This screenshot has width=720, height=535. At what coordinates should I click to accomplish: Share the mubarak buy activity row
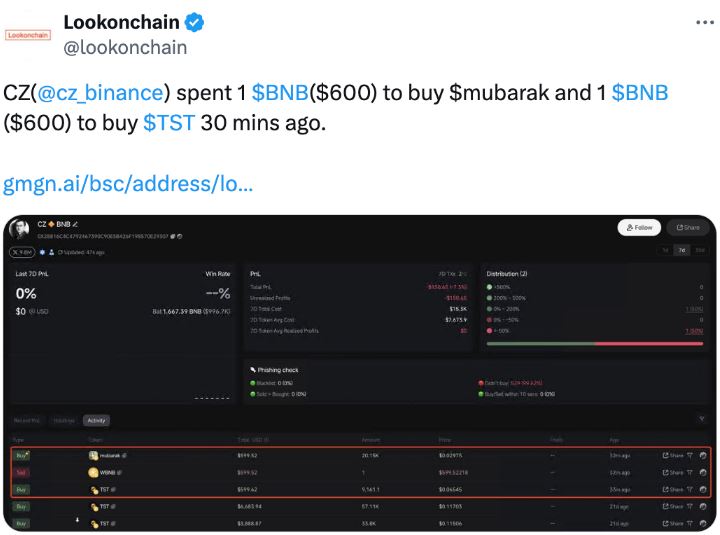pyautogui.click(x=673, y=455)
